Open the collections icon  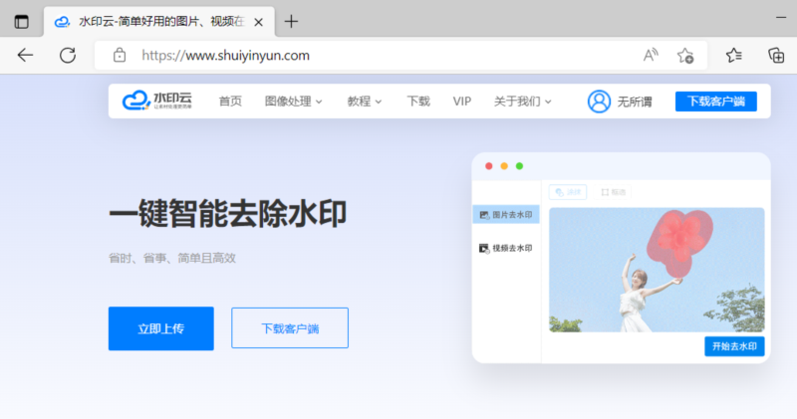click(x=775, y=55)
